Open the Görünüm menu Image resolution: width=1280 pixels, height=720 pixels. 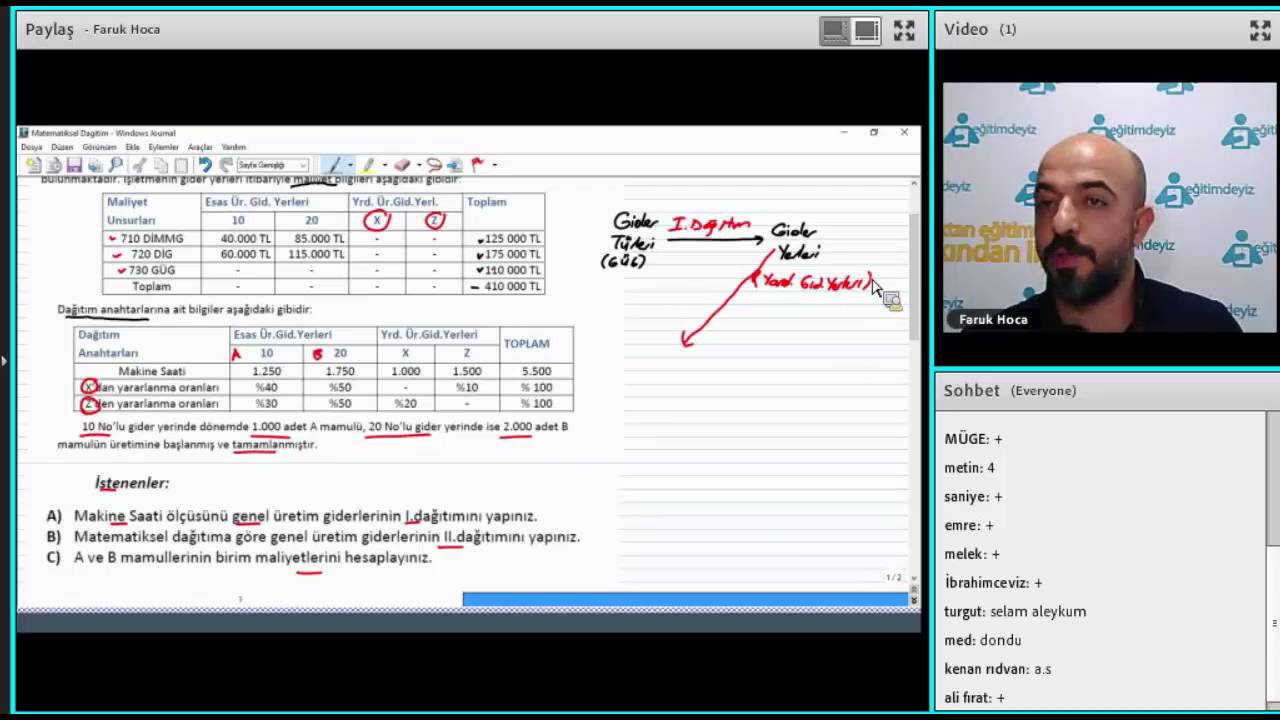[100, 147]
